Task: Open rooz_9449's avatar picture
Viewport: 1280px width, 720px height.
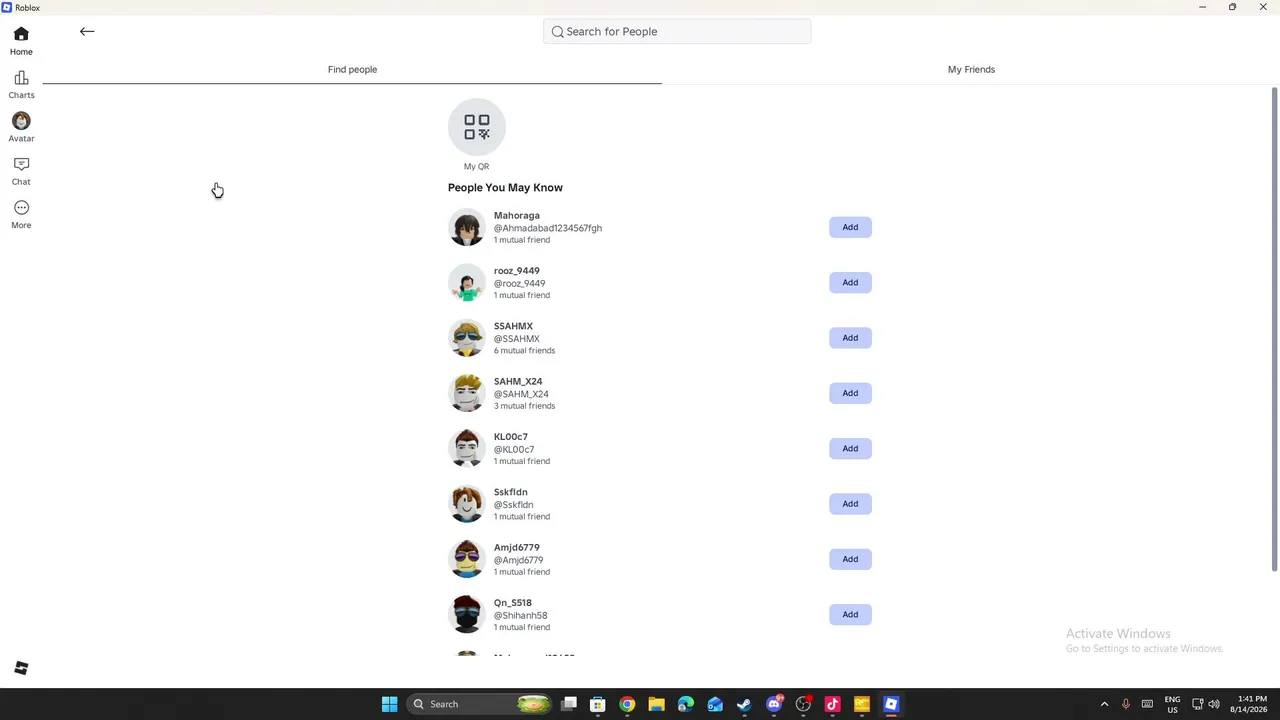Action: pyautogui.click(x=466, y=282)
